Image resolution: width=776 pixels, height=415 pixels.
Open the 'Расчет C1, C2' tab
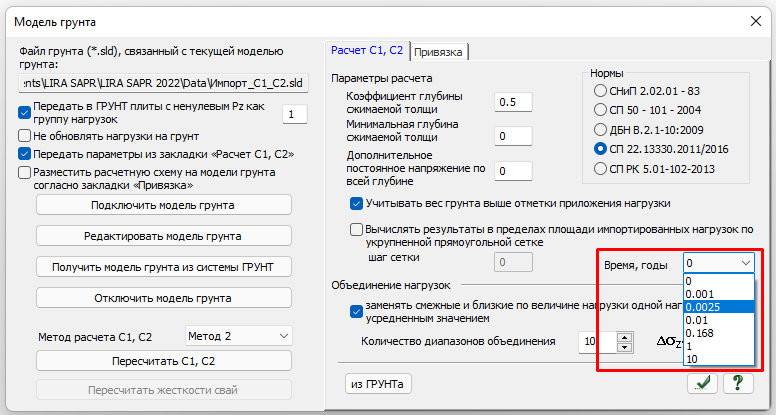[367, 50]
